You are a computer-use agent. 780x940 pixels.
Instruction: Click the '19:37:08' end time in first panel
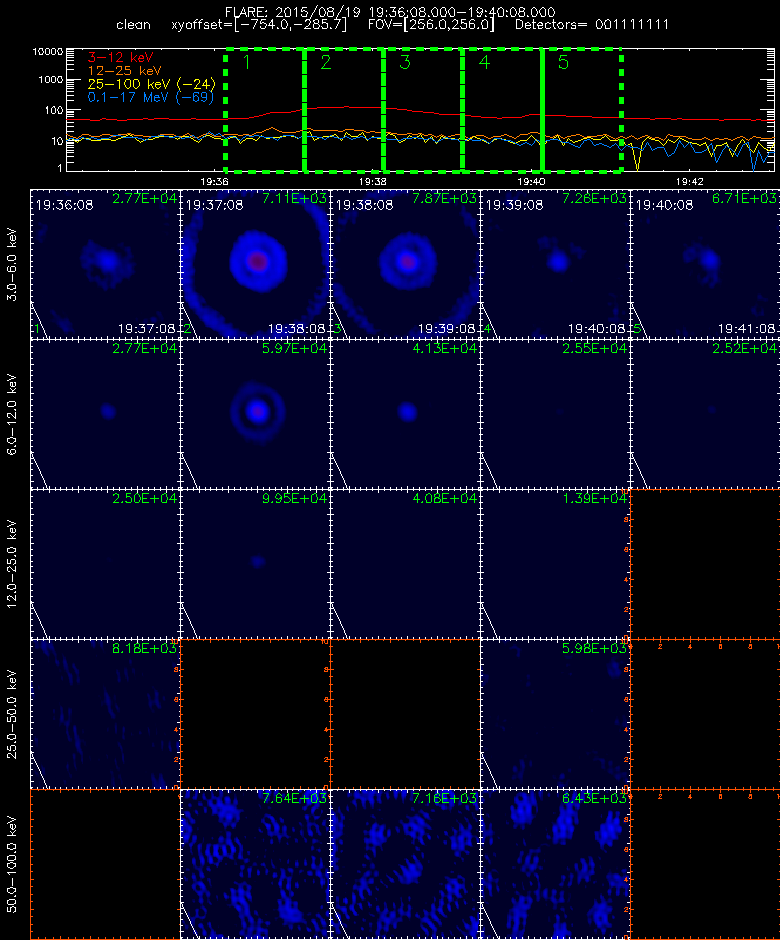147,329
